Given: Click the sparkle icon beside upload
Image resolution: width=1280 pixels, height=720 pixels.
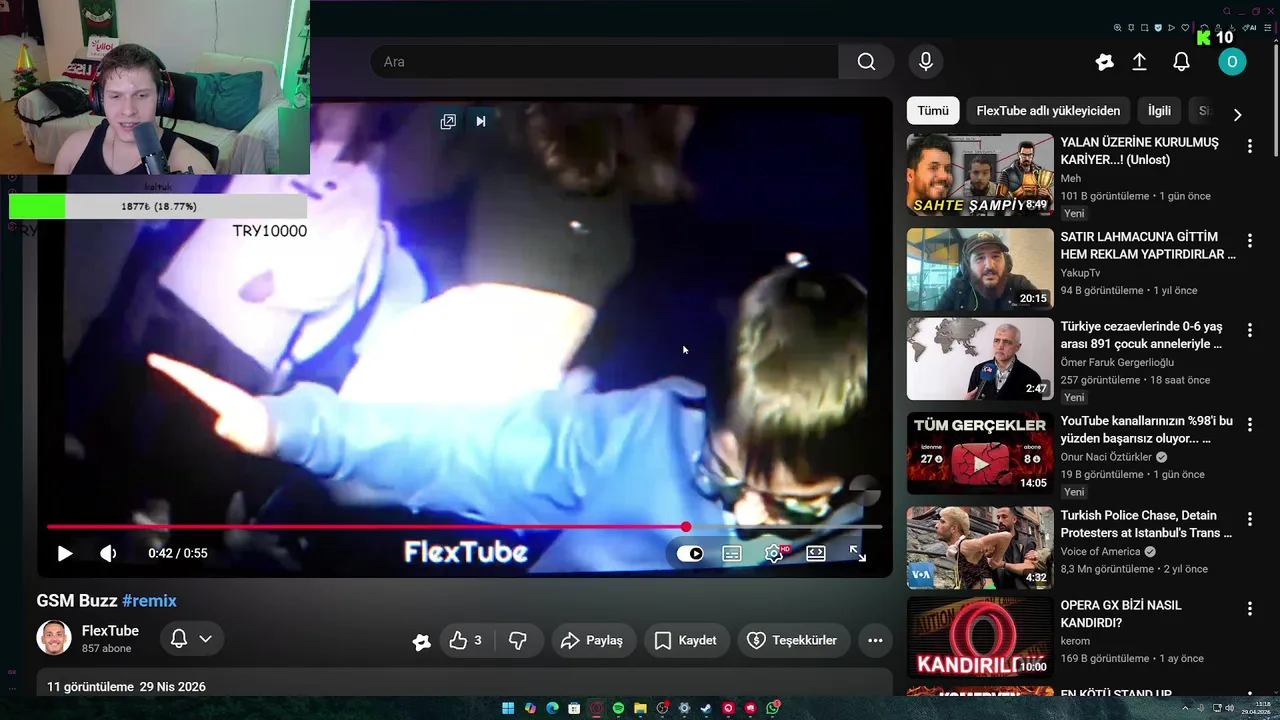Looking at the screenshot, I should point(1104,62).
